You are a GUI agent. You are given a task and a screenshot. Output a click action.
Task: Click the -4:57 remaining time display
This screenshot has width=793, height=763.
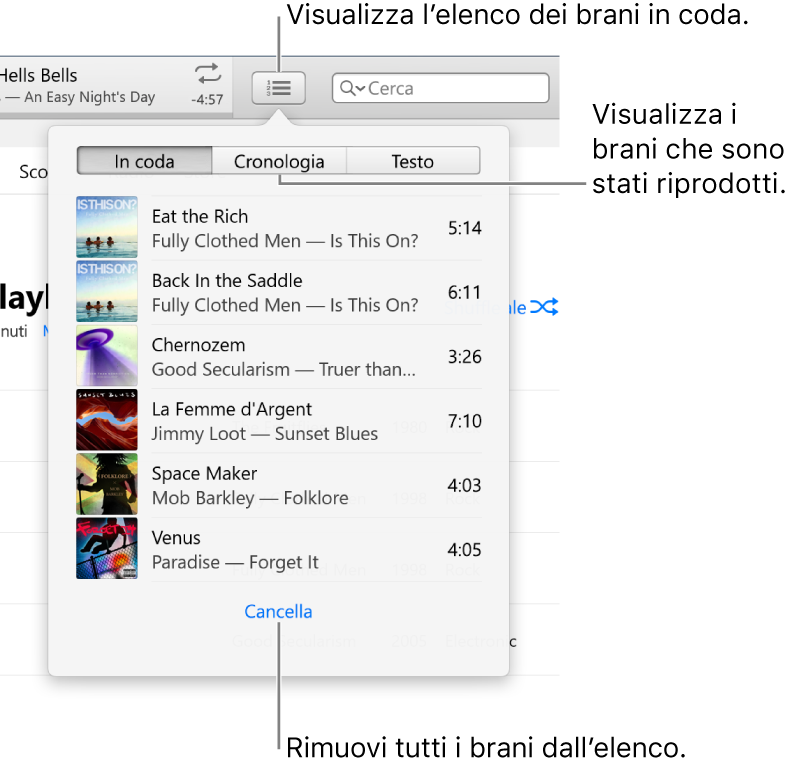(207, 100)
